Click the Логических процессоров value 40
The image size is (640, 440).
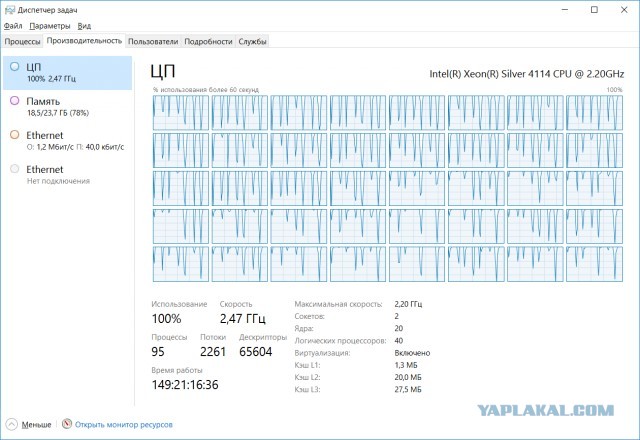(x=399, y=341)
